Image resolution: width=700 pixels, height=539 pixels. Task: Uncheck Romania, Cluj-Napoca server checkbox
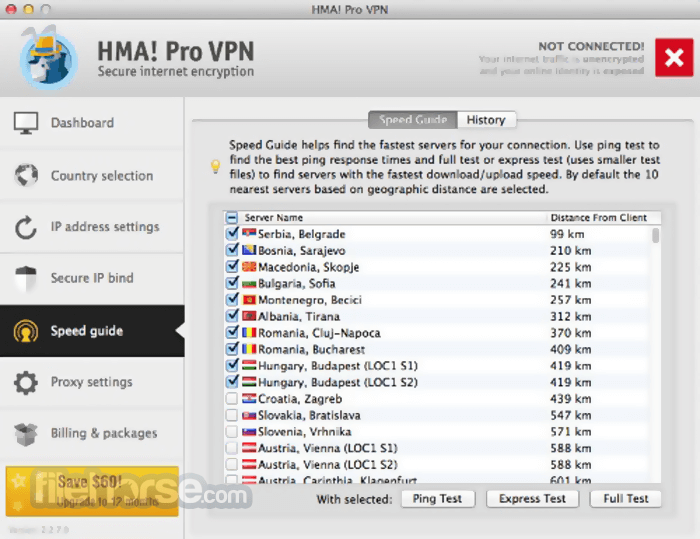(x=232, y=332)
